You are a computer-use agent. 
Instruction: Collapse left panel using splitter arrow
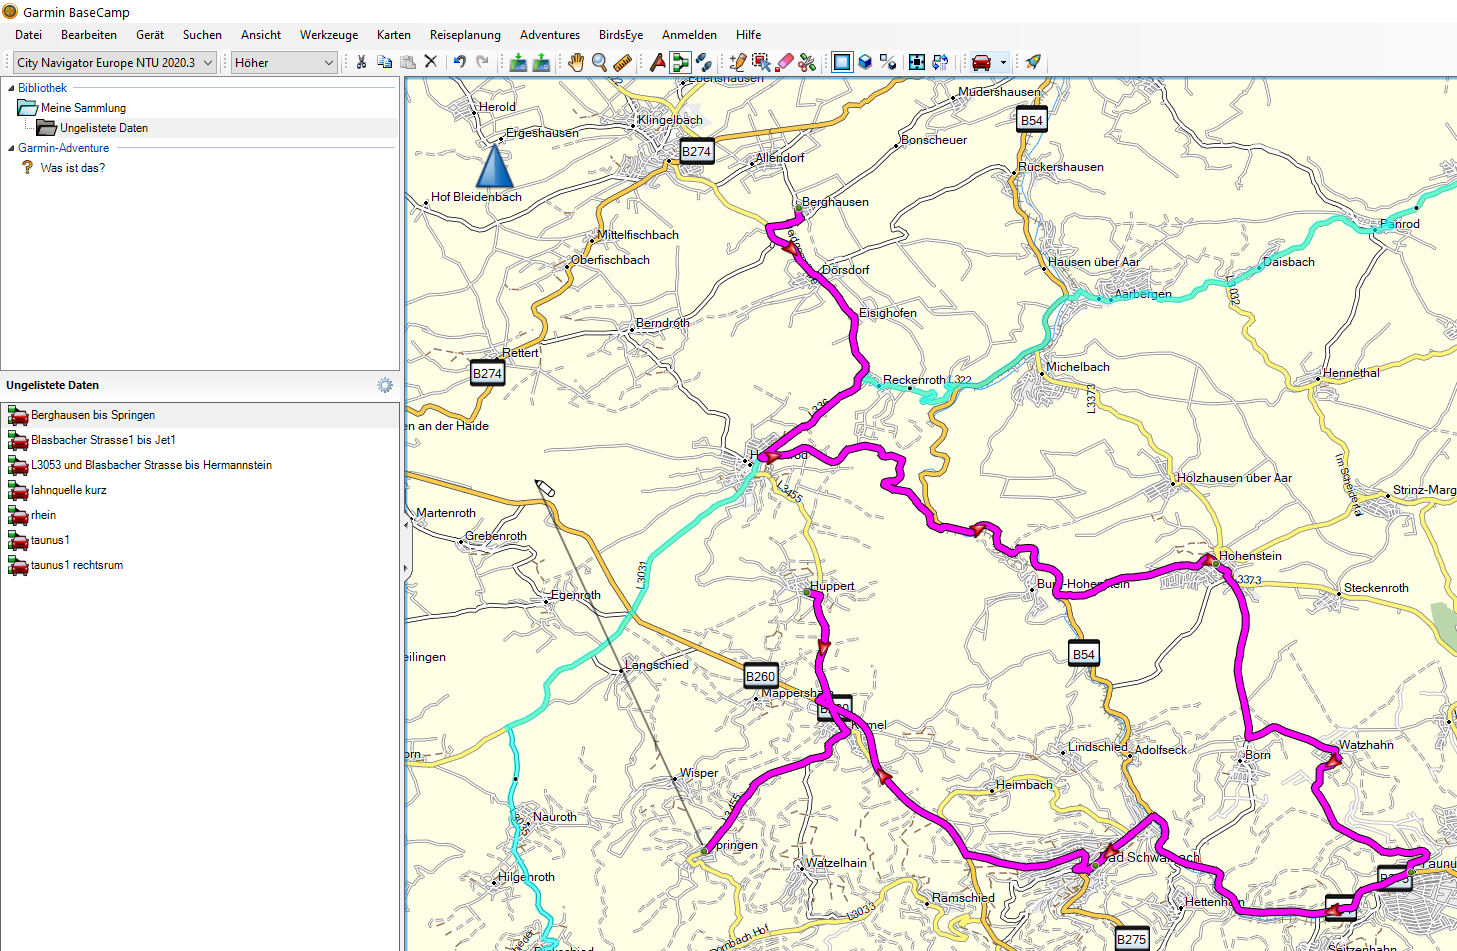405,524
